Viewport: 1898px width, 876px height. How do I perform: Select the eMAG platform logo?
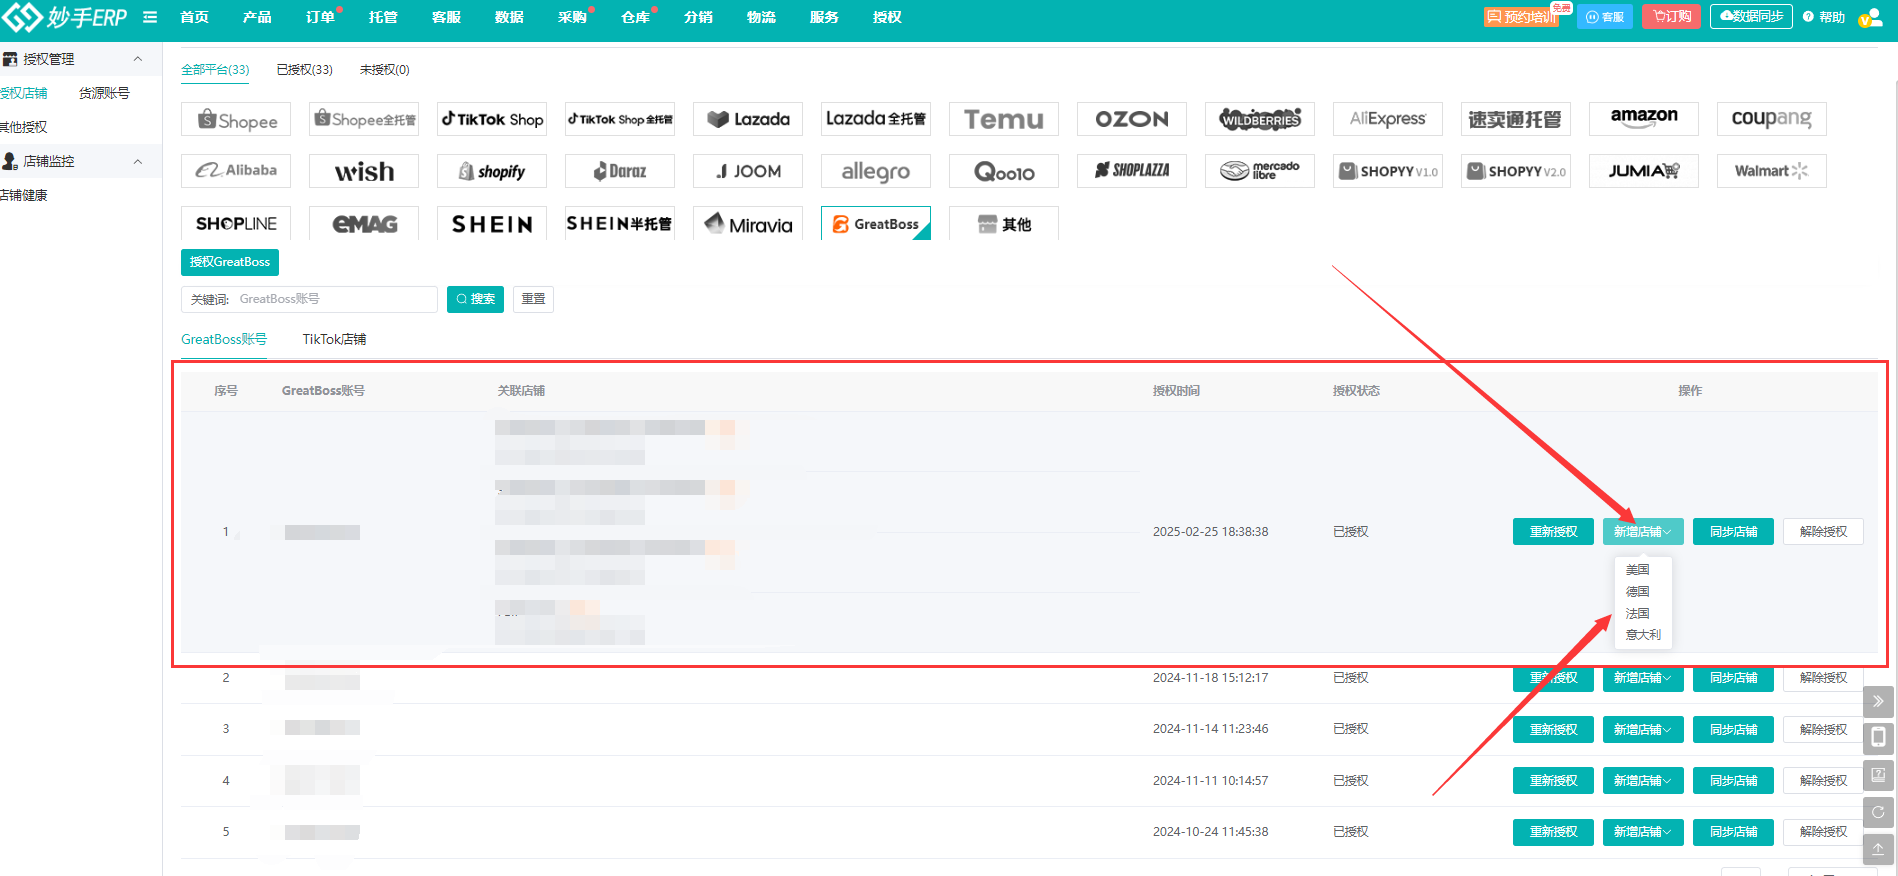[x=364, y=223]
